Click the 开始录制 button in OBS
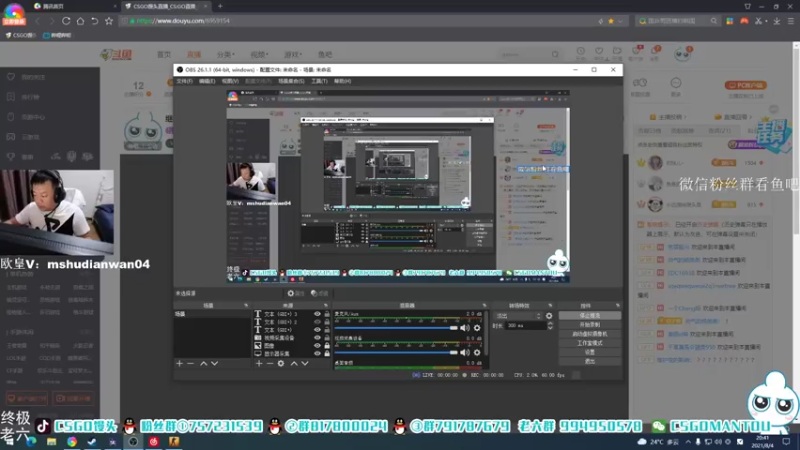The height and width of the screenshot is (450, 800). 590,325
